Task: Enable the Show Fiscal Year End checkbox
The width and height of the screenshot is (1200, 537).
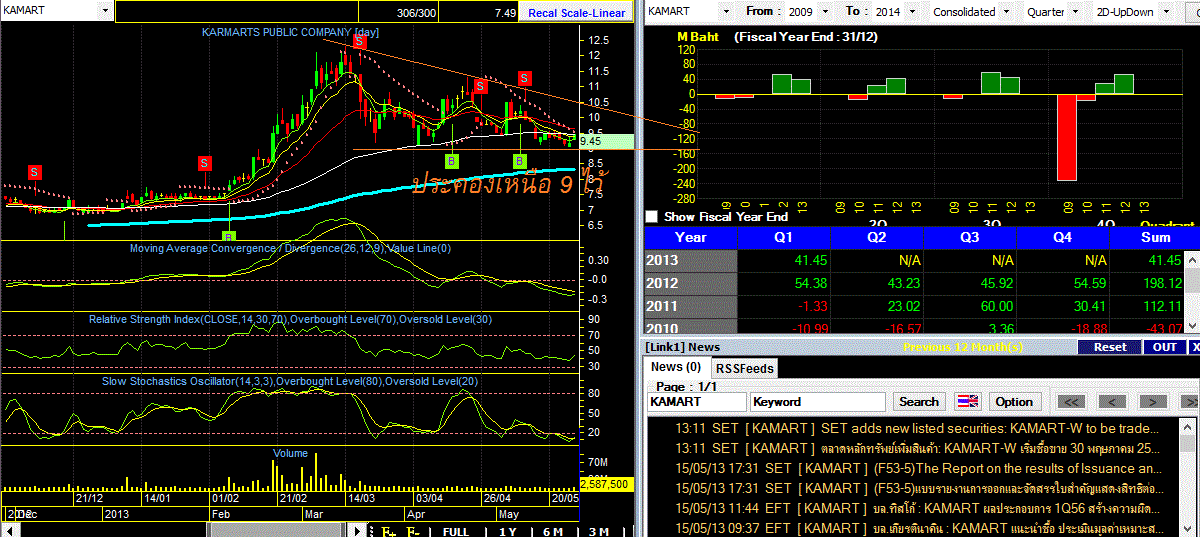Action: tap(653, 216)
